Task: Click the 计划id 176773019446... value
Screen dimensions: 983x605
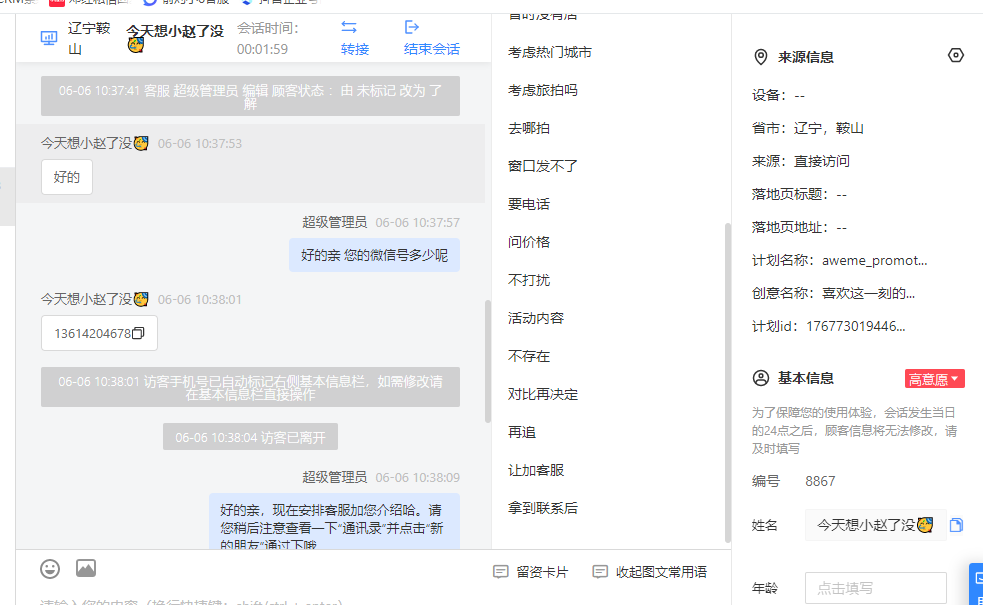Action: [856, 326]
